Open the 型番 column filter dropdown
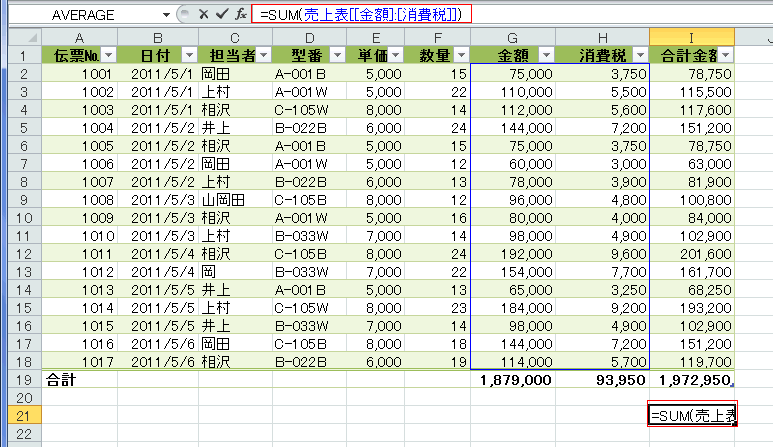 (x=336, y=54)
